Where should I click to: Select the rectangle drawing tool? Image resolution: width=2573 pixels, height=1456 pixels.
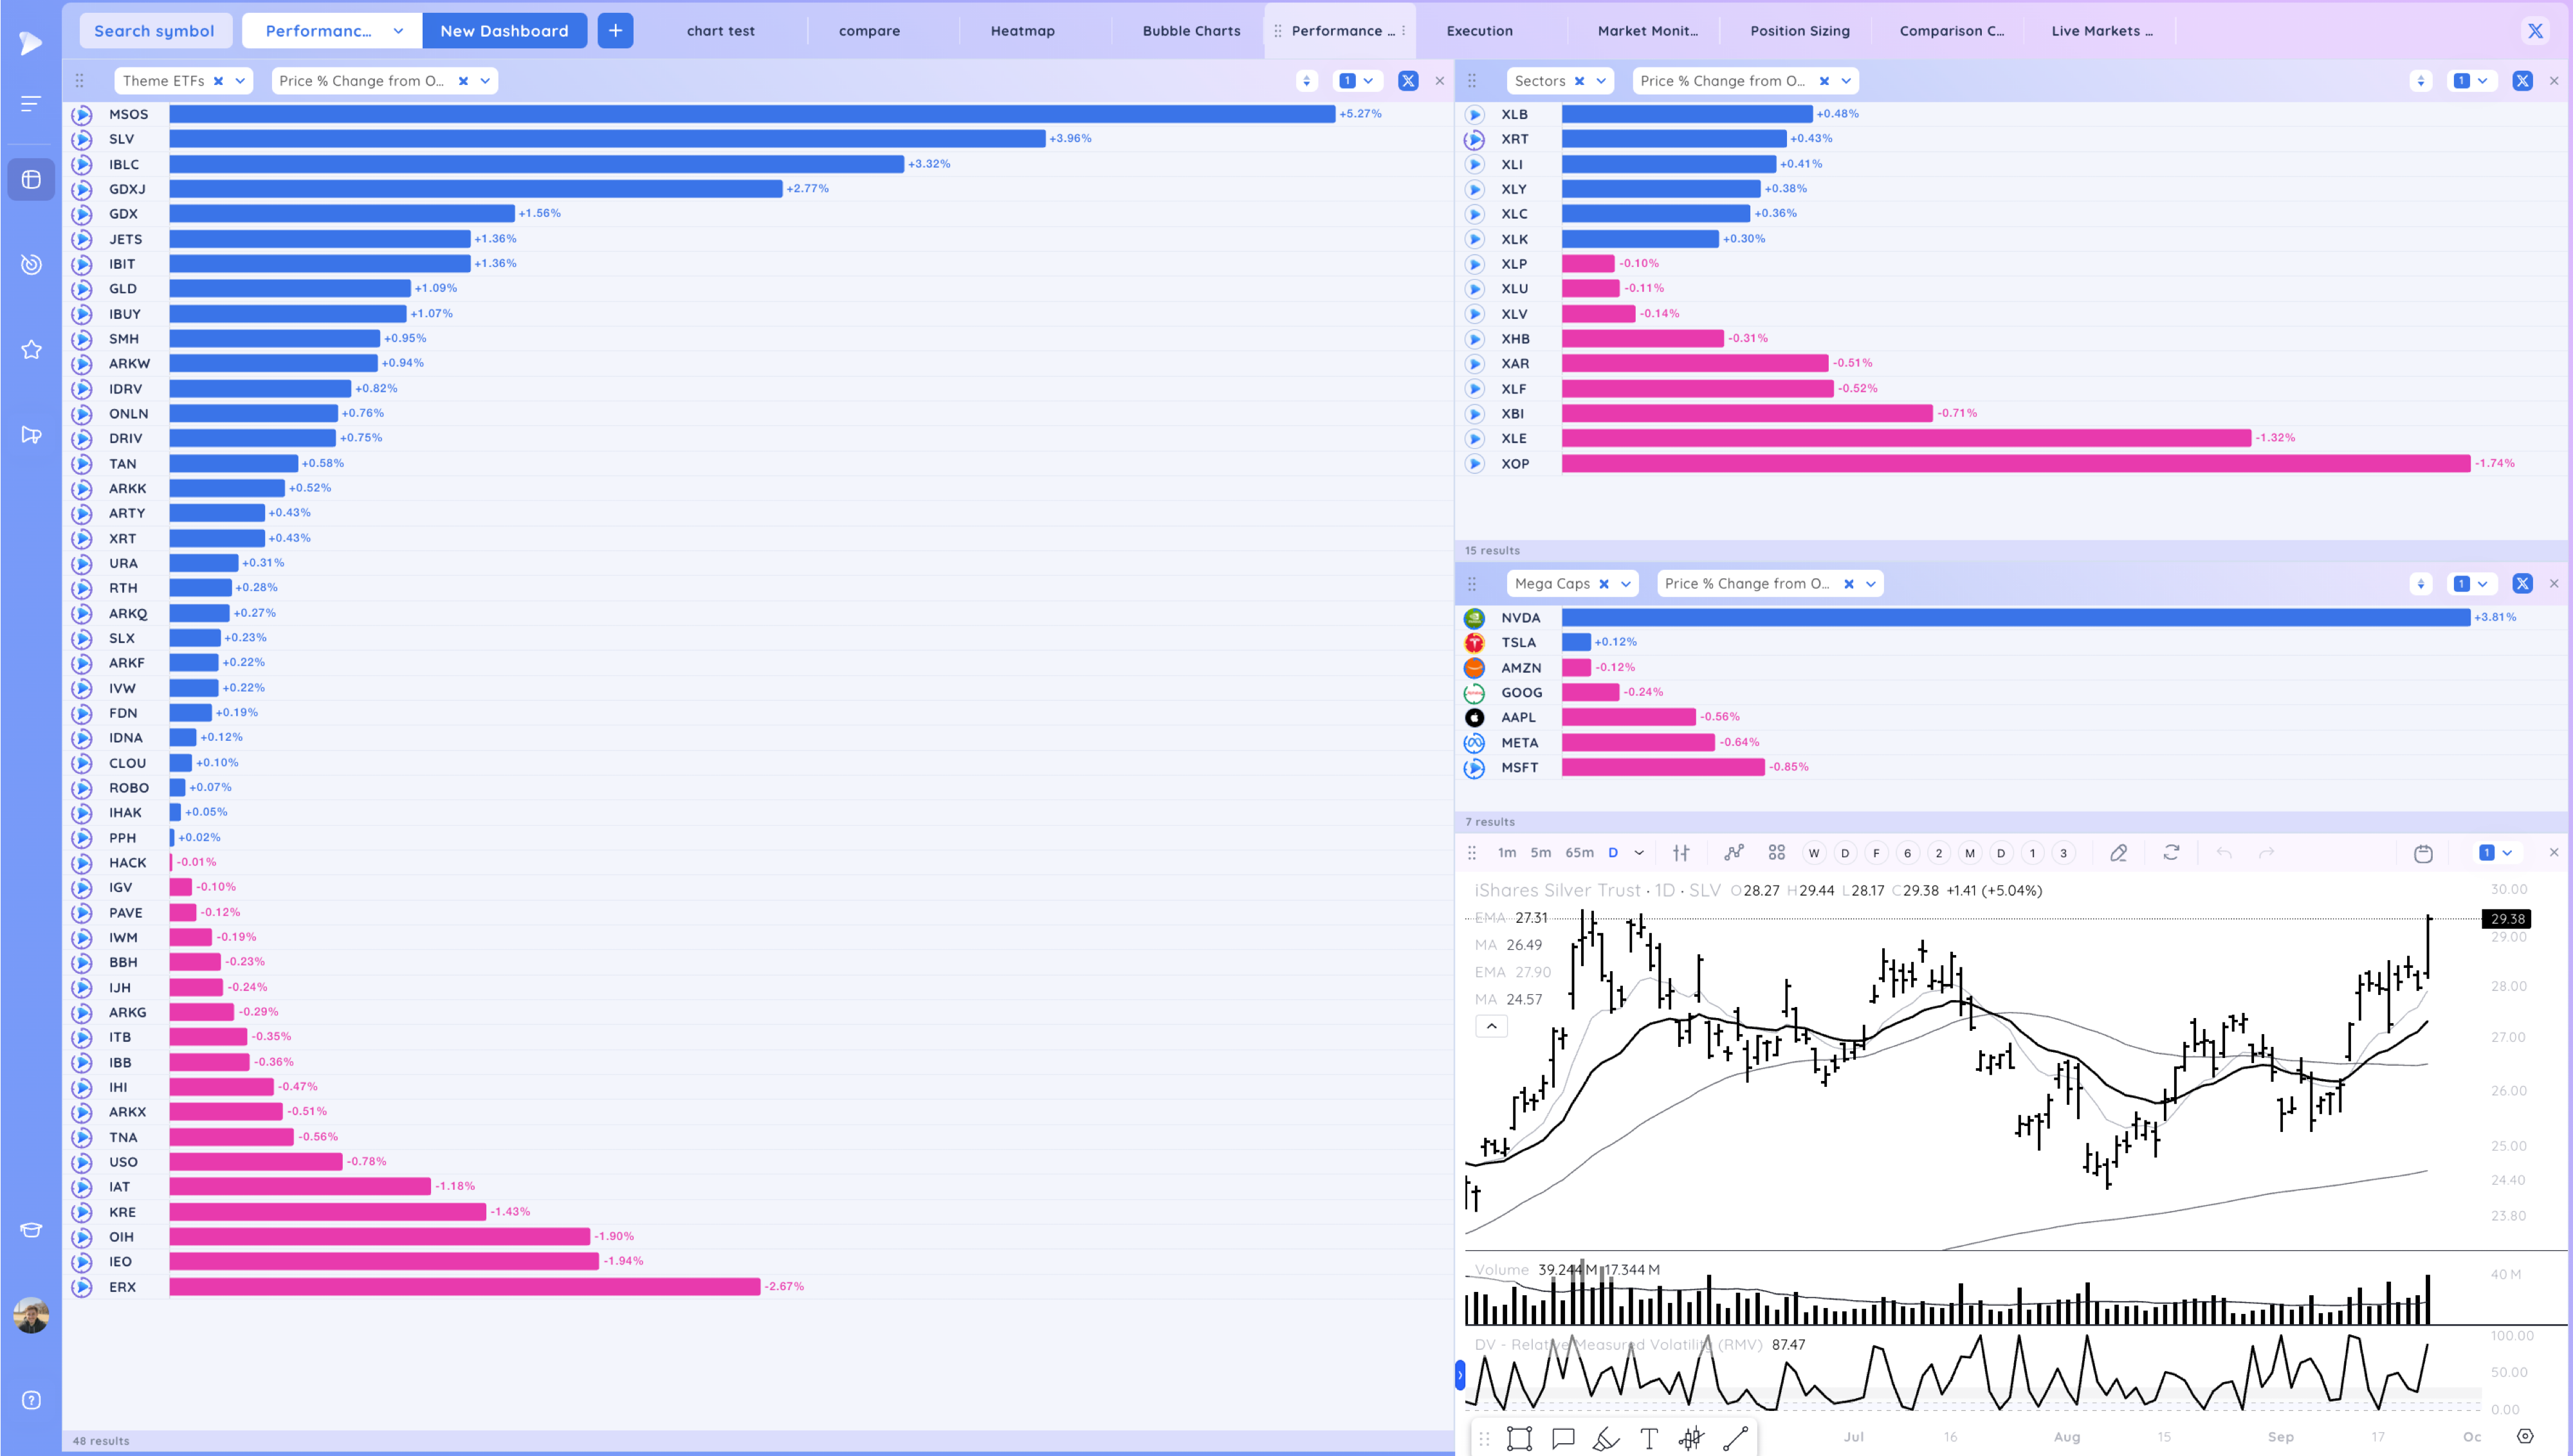click(x=1519, y=1438)
